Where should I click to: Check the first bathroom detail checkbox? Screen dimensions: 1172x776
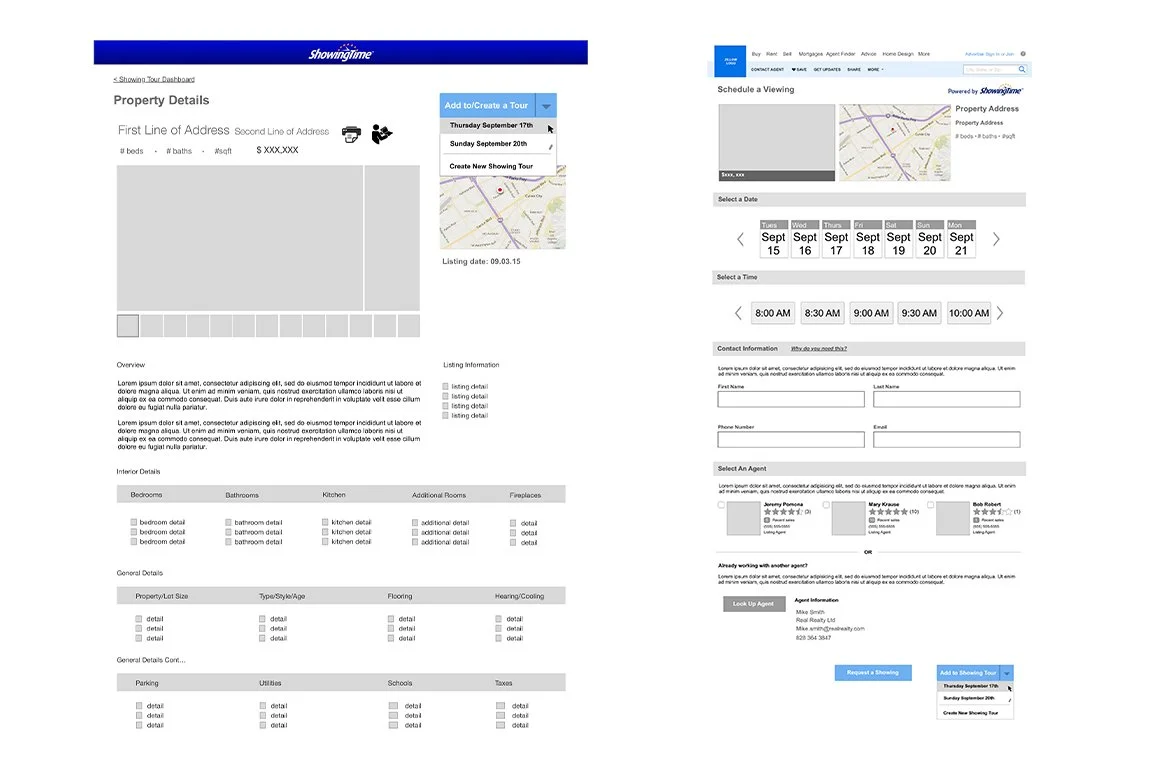click(x=228, y=523)
